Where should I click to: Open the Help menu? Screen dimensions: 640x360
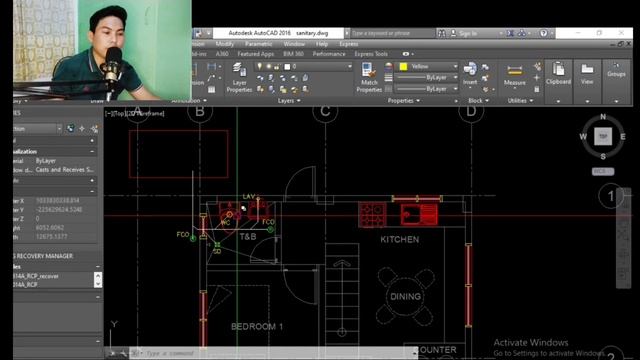coord(322,44)
